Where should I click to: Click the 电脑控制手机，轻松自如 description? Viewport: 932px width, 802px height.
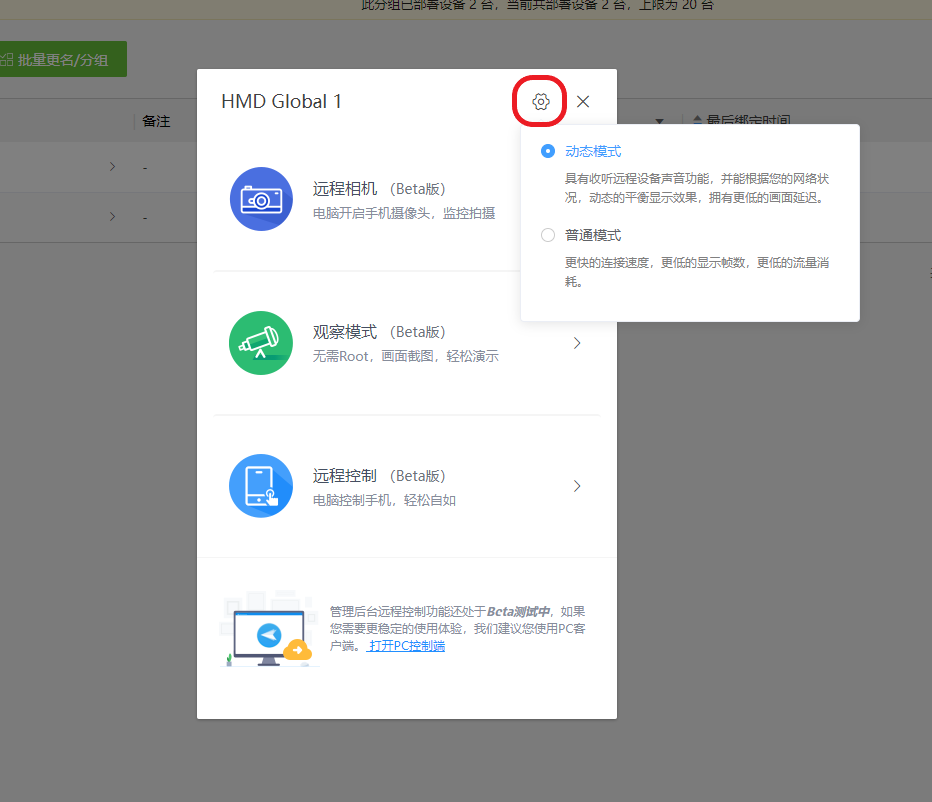coord(384,500)
